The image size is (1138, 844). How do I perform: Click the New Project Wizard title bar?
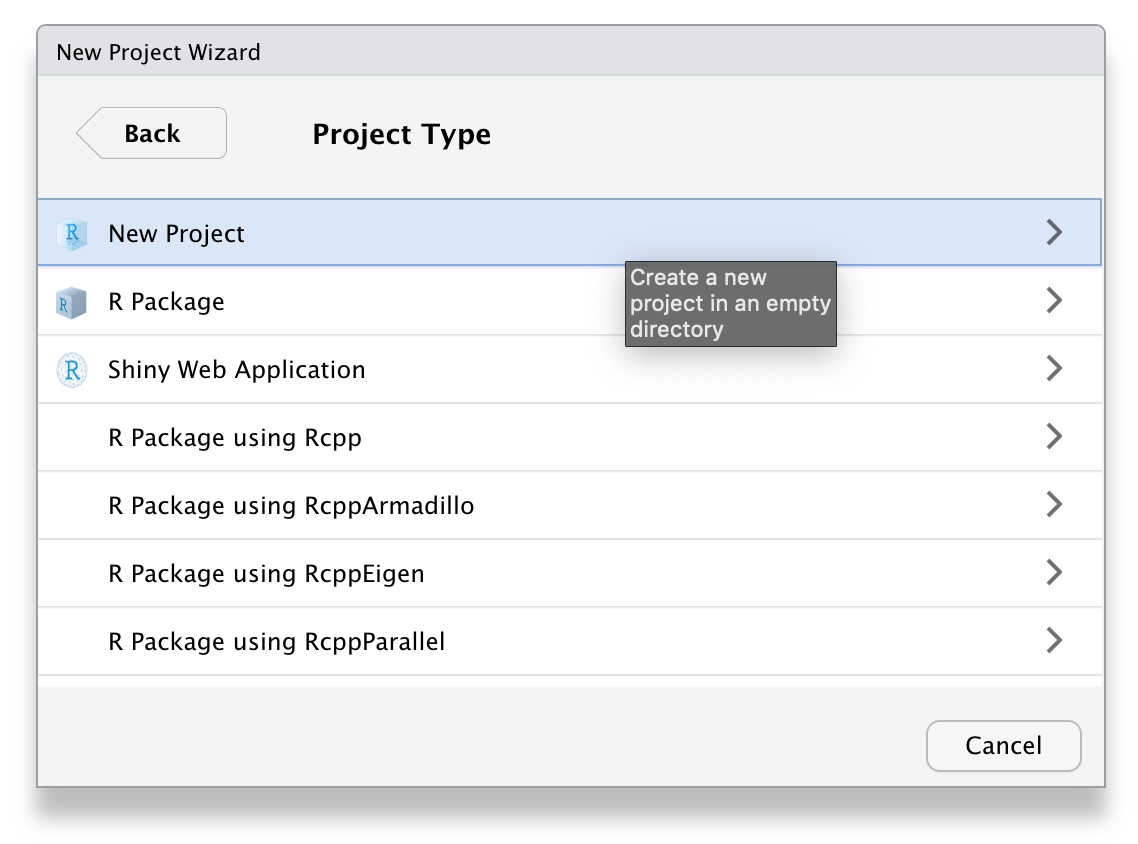570,52
